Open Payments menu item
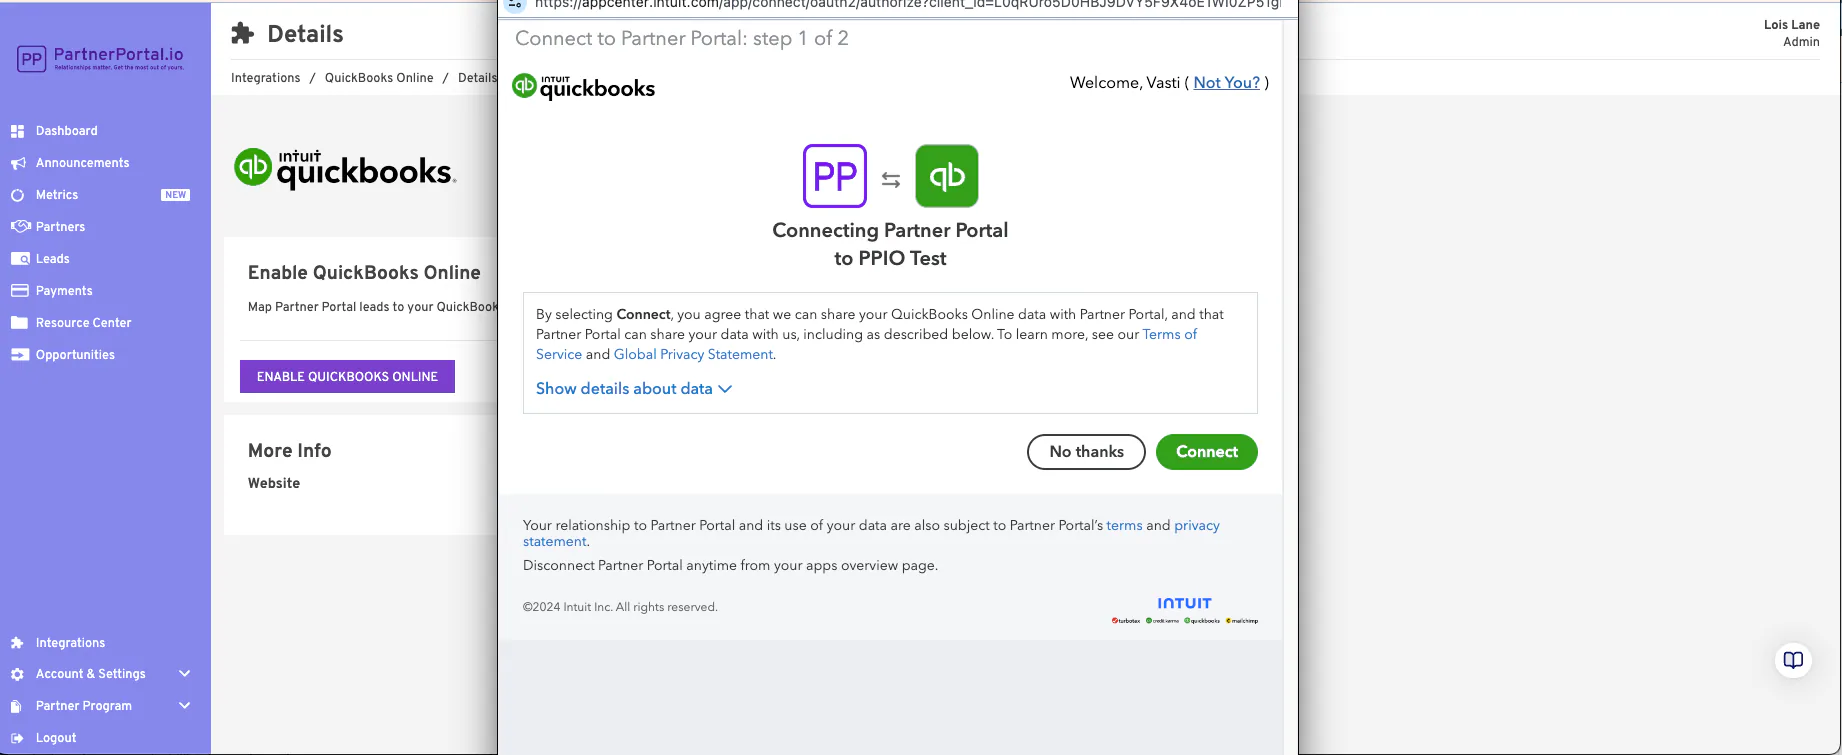 coord(64,291)
